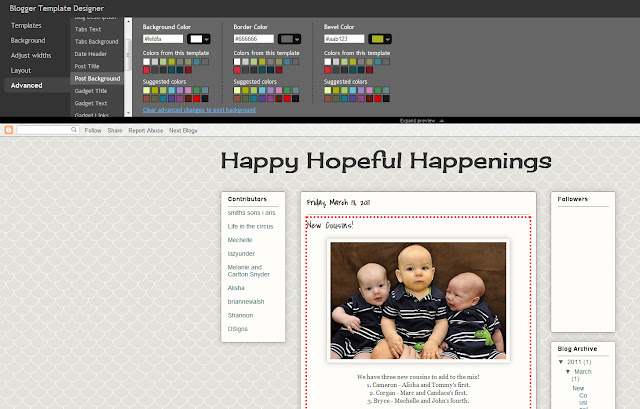This screenshot has width=640, height=409.
Task: Pick pink suggested swatch under Background Color
Action: pyautogui.click(x=188, y=90)
